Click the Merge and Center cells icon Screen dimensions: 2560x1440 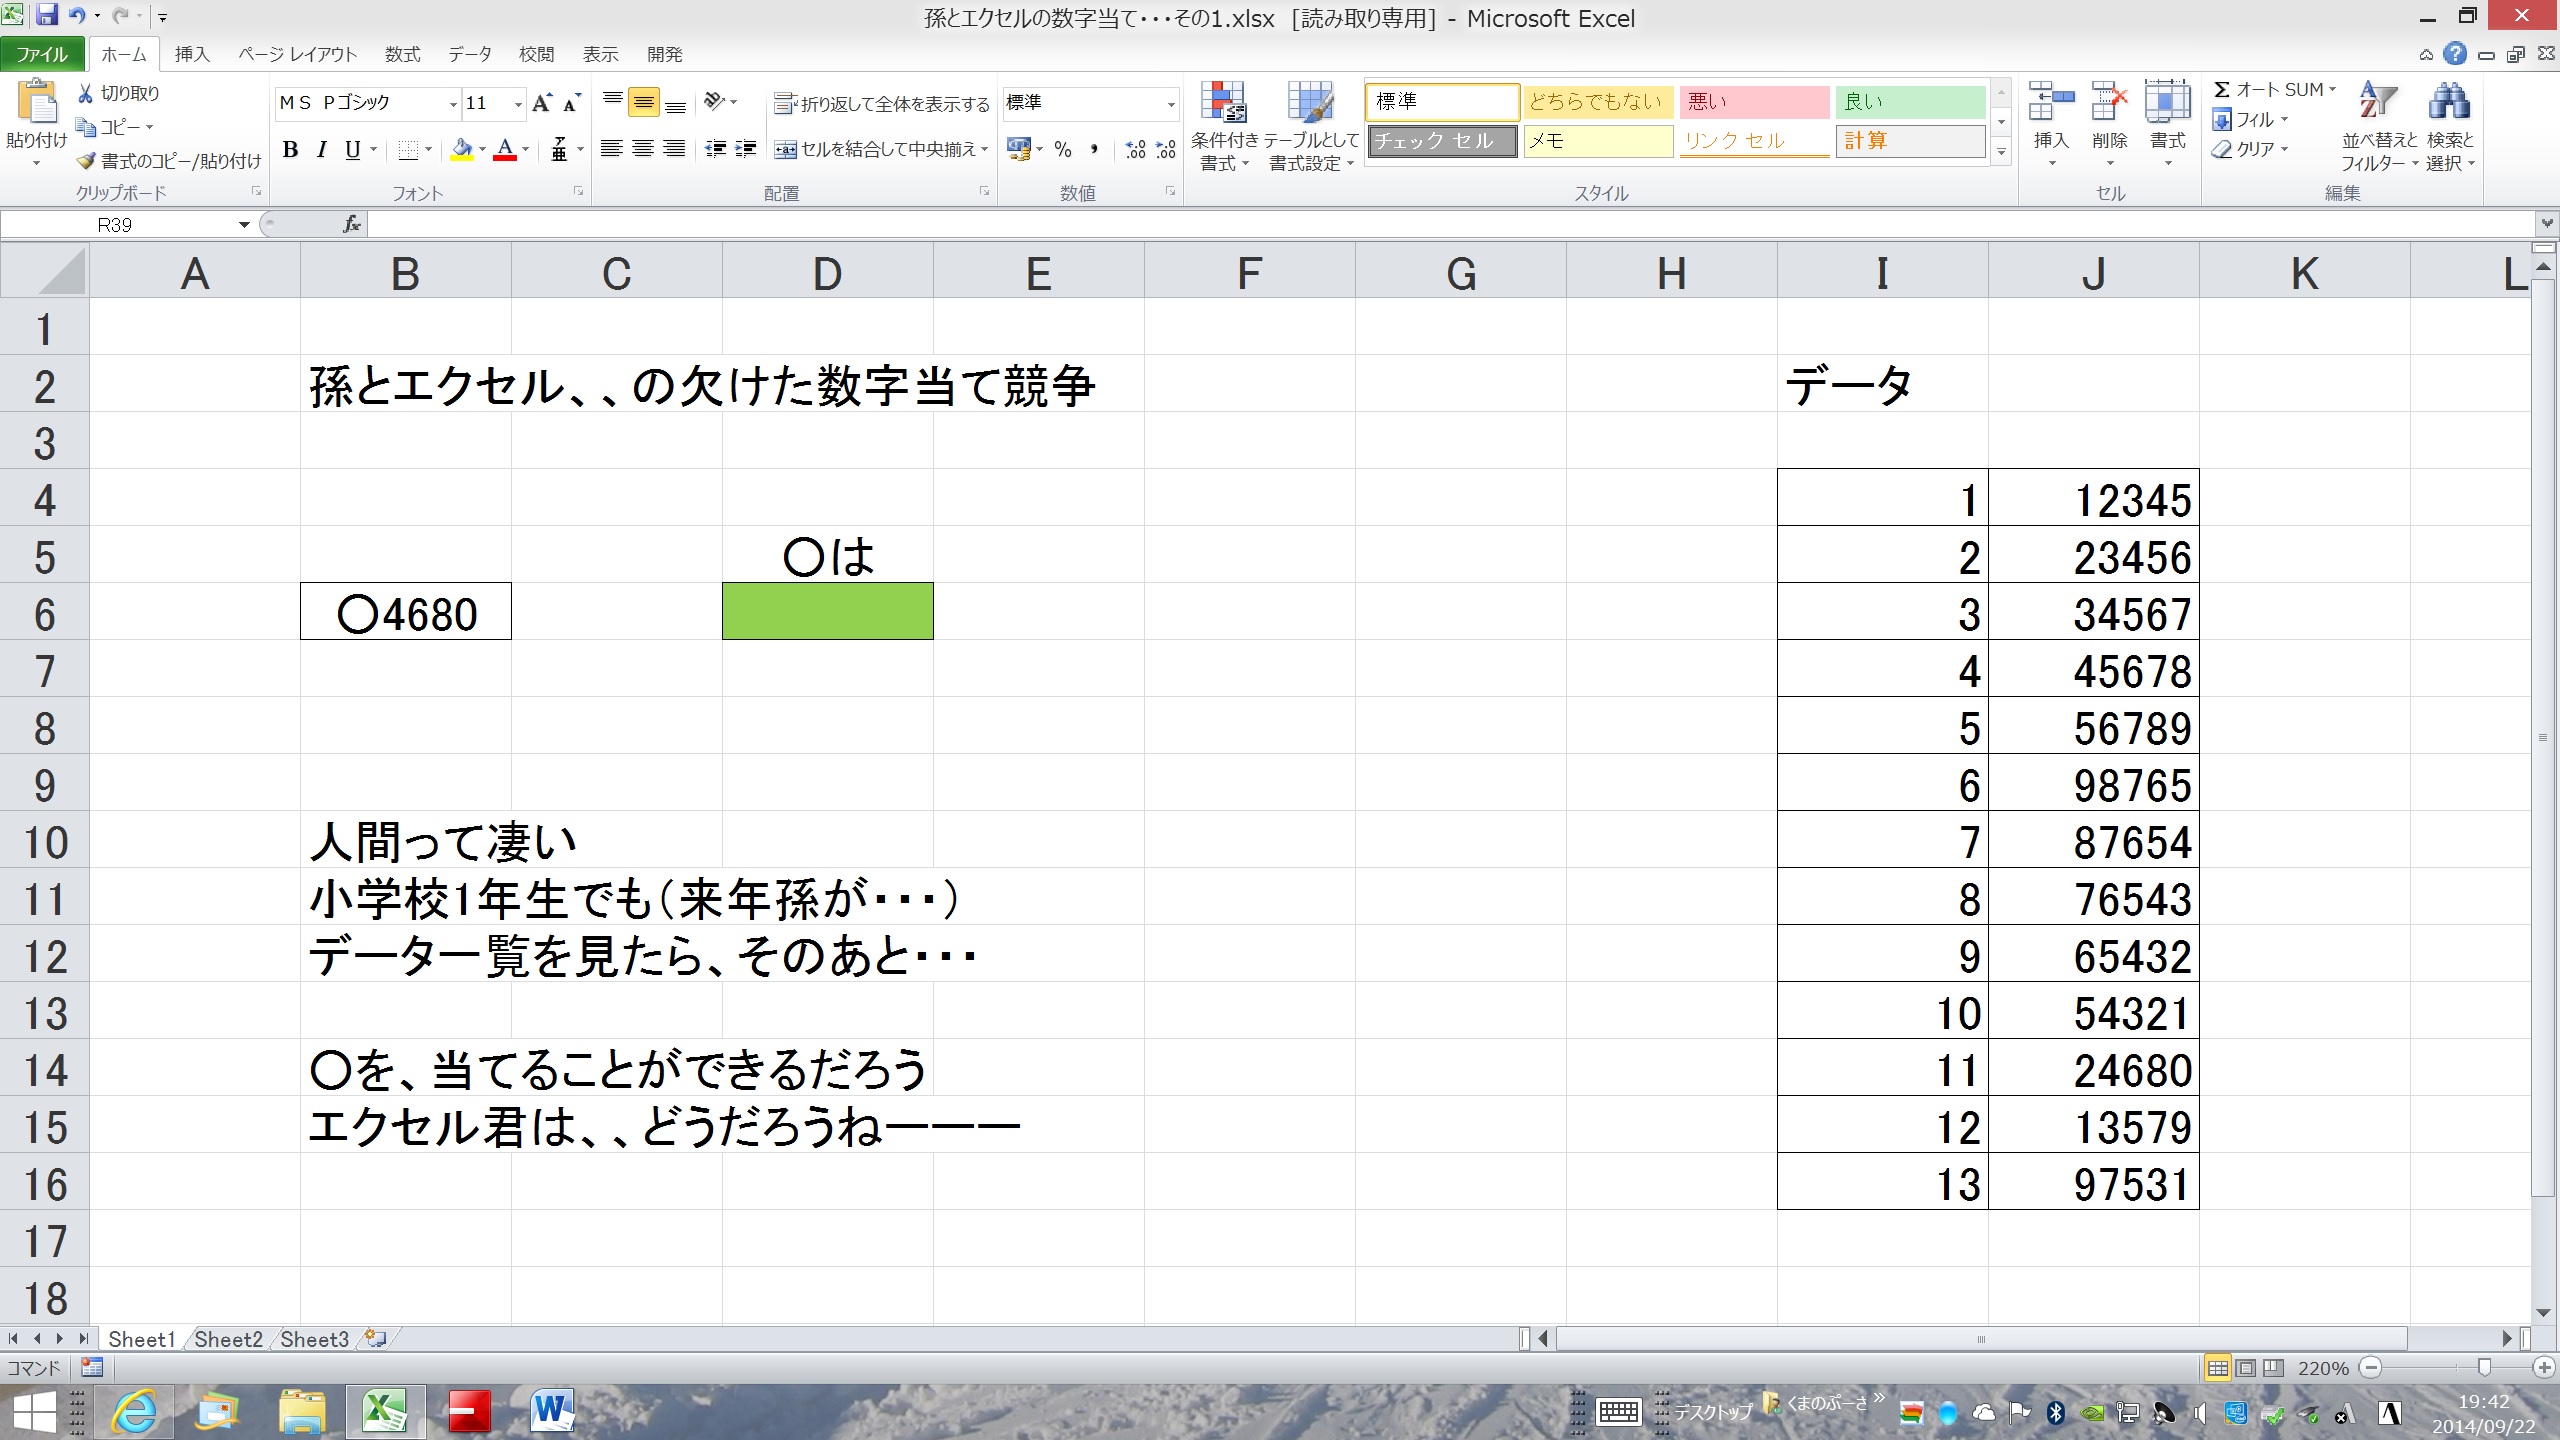(x=786, y=150)
